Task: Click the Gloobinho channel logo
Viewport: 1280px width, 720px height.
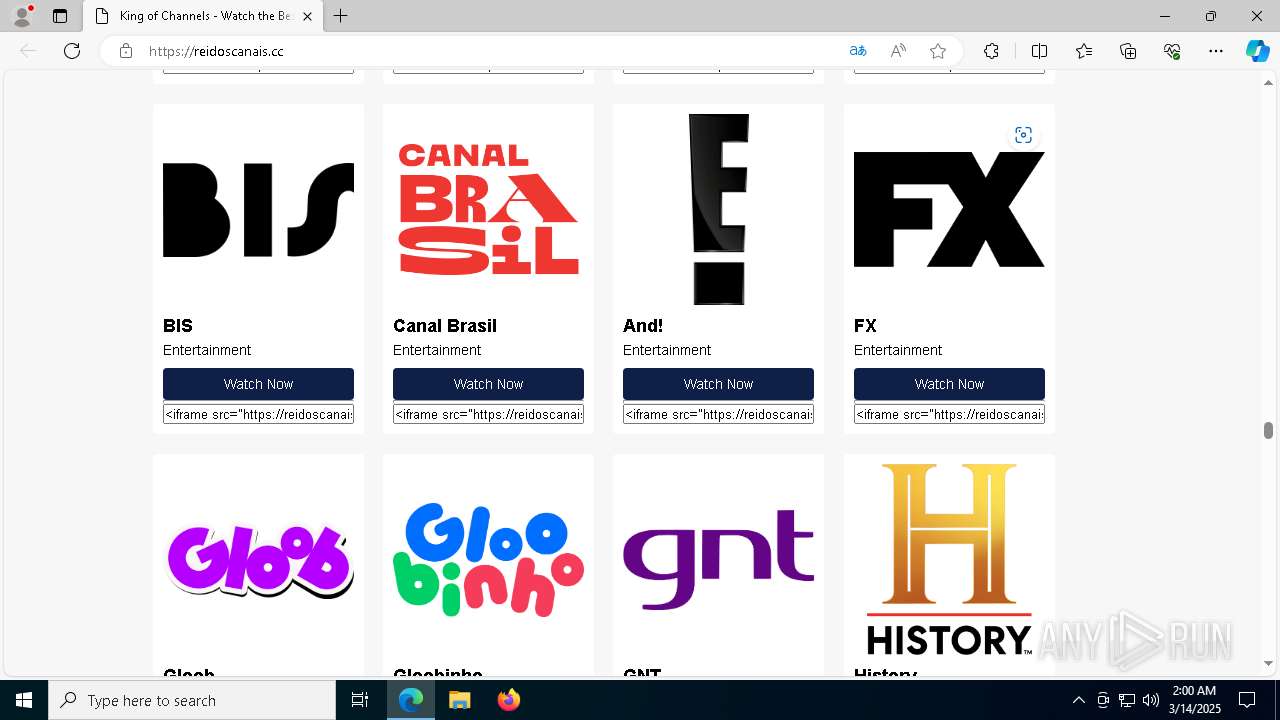Action: point(488,560)
